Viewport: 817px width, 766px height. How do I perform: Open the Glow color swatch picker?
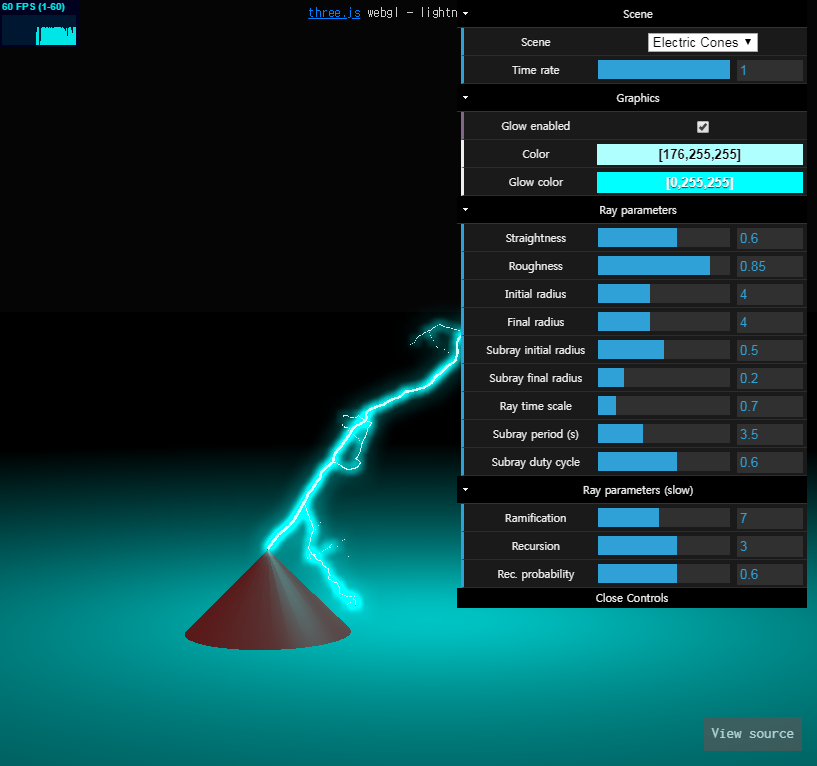(x=699, y=182)
